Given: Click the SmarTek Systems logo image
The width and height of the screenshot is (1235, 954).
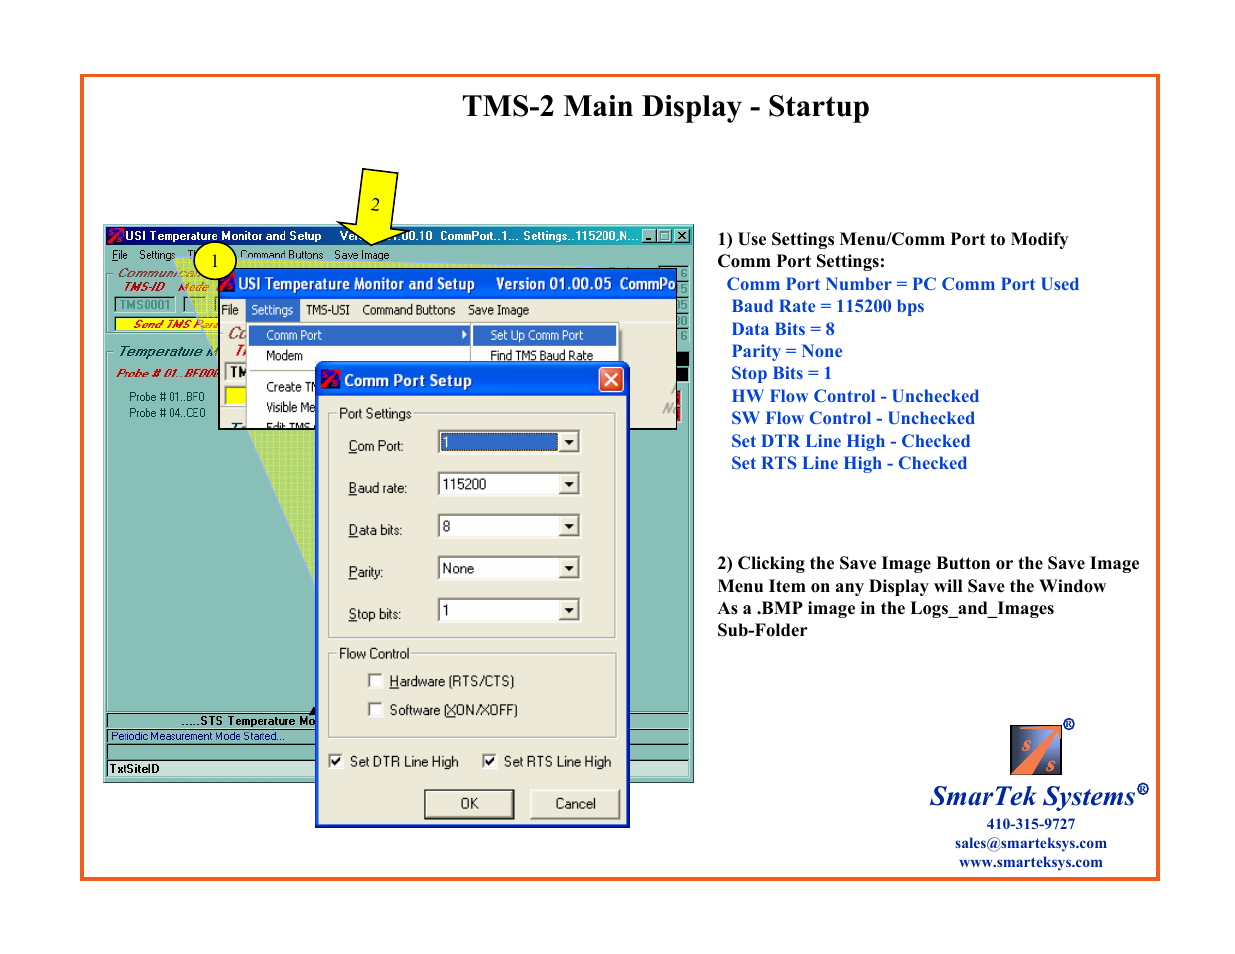Looking at the screenshot, I should point(1035,750).
